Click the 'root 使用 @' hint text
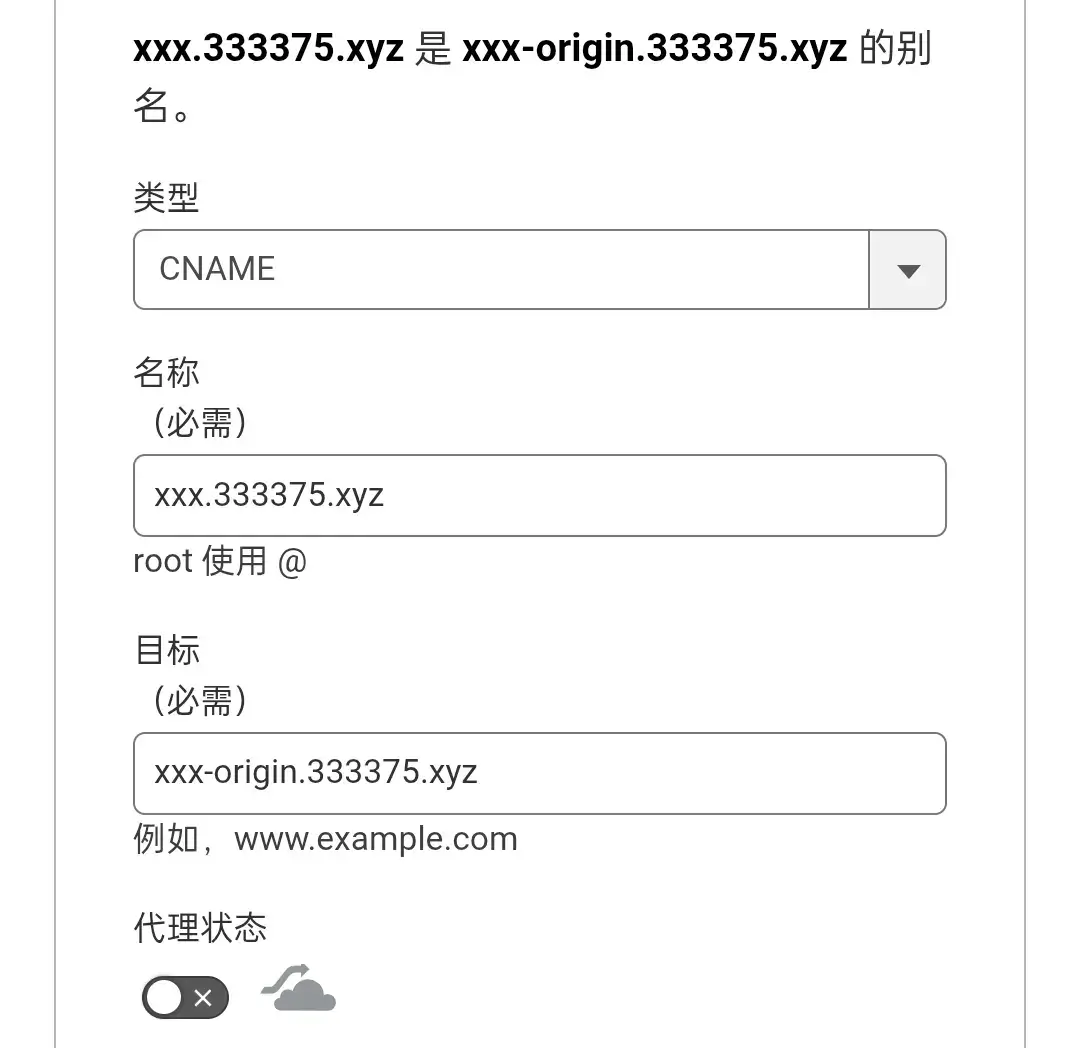The width and height of the screenshot is (1080, 1048). coord(220,560)
